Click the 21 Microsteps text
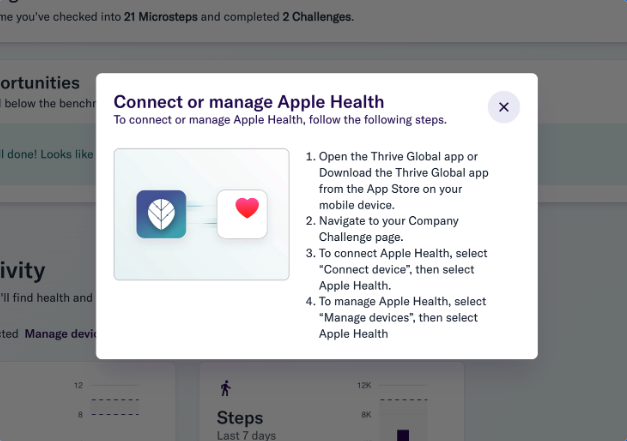This screenshot has width=627, height=441. pyautogui.click(x=161, y=17)
